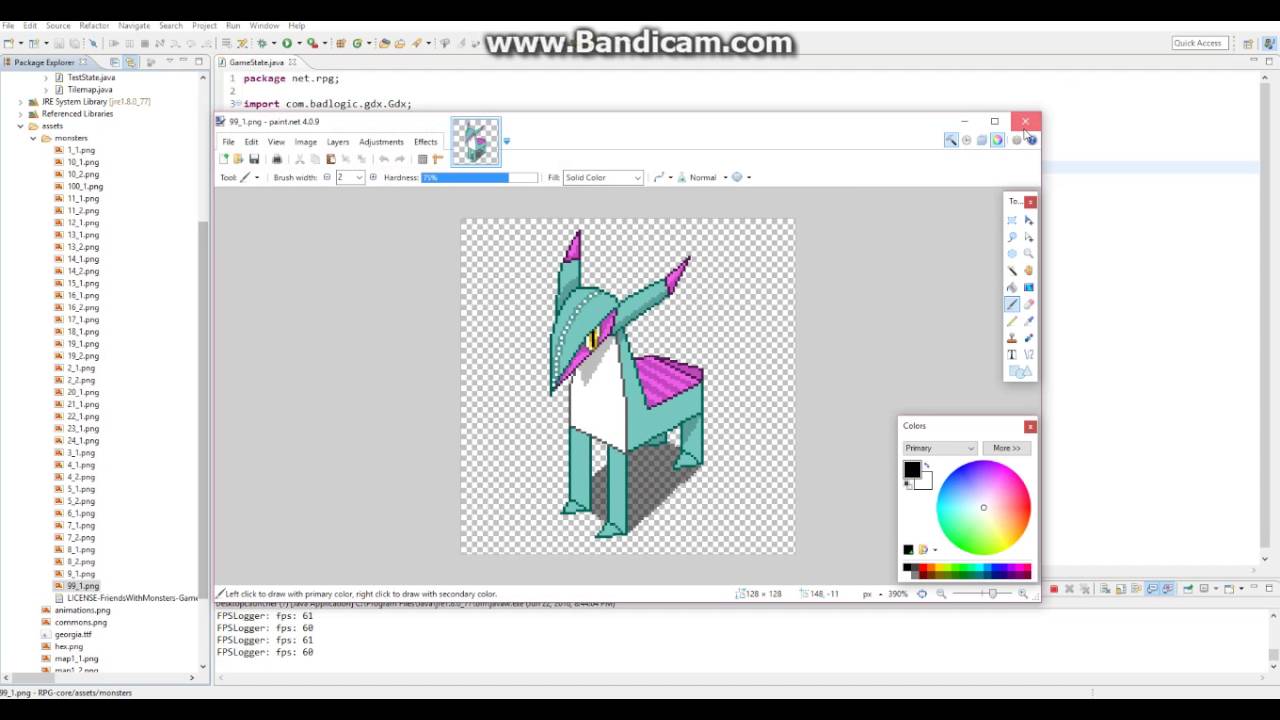Collapse the assets folder
Image resolution: width=1280 pixels, height=720 pixels.
(20, 126)
